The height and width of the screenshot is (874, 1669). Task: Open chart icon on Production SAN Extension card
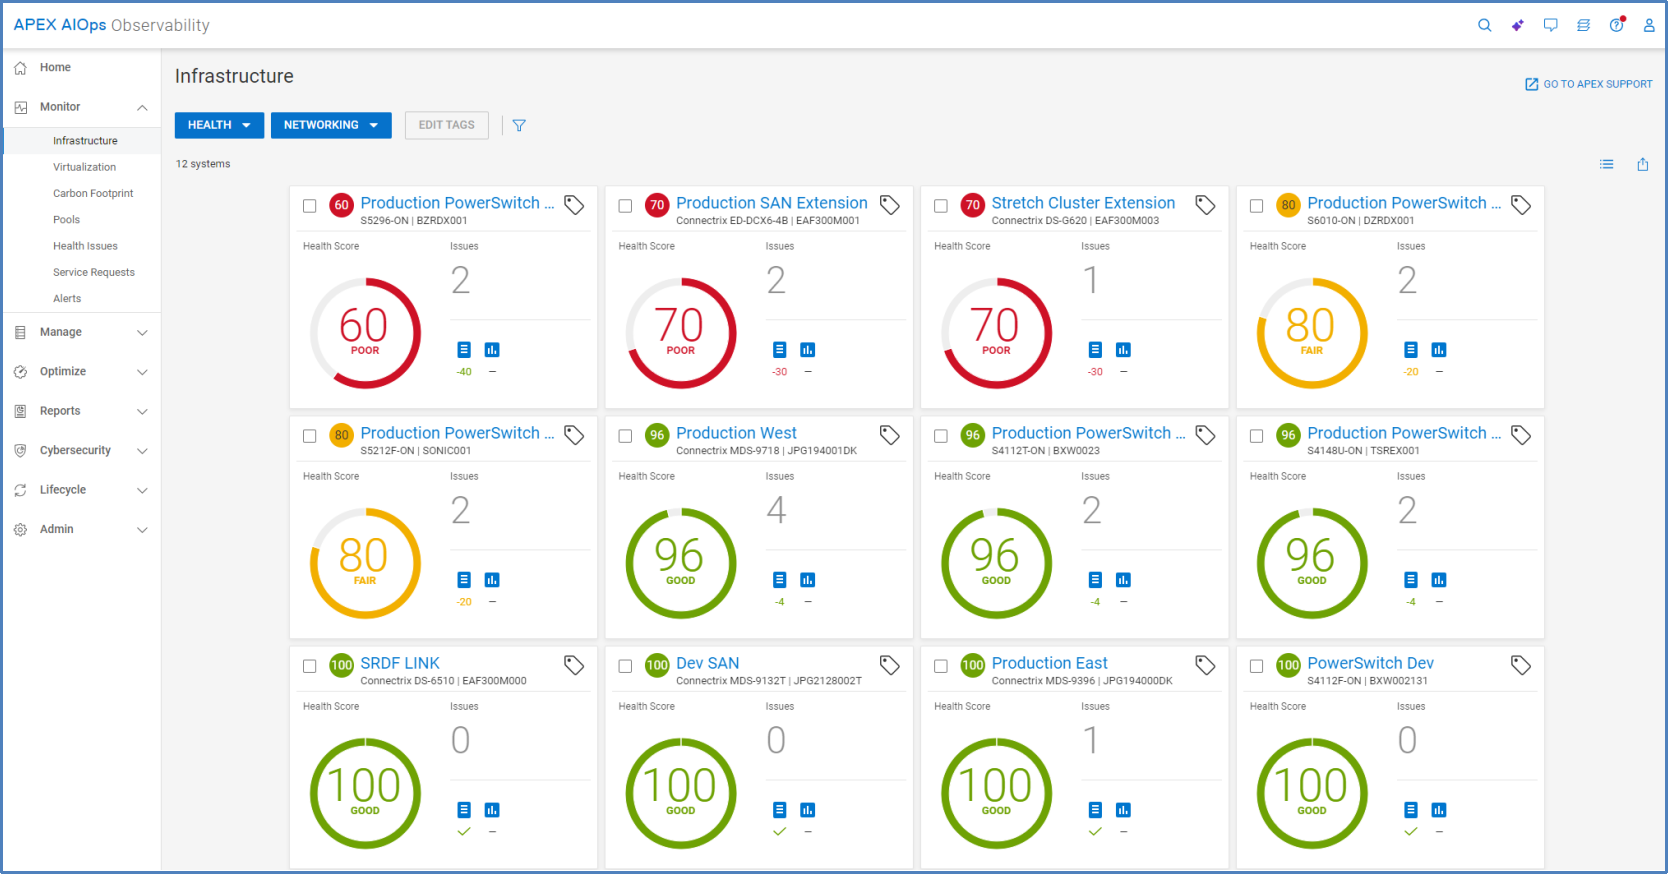pos(808,349)
